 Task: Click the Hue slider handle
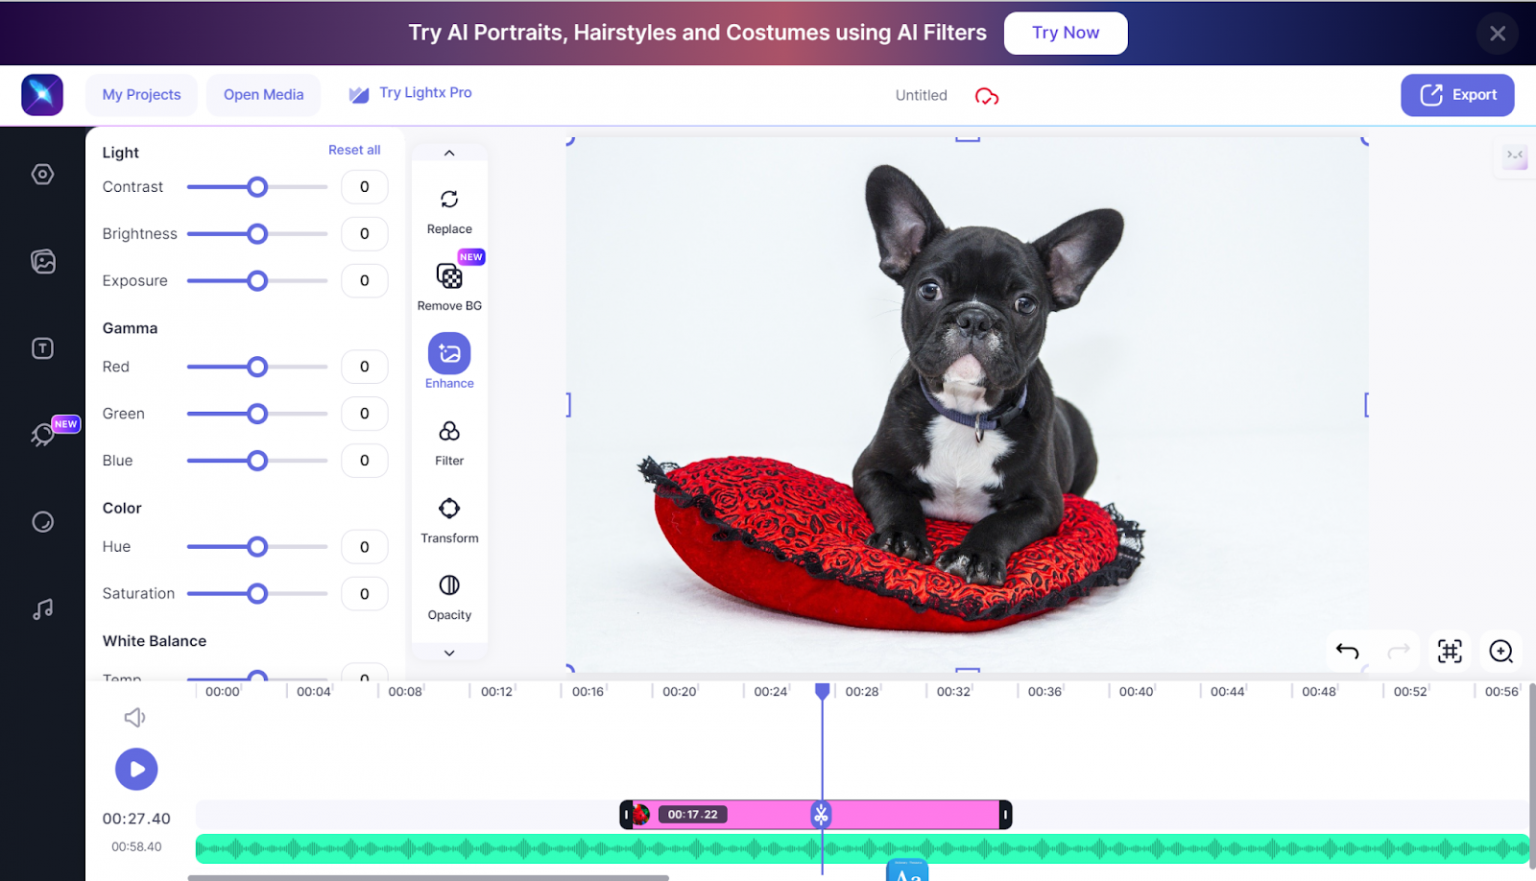pos(257,547)
